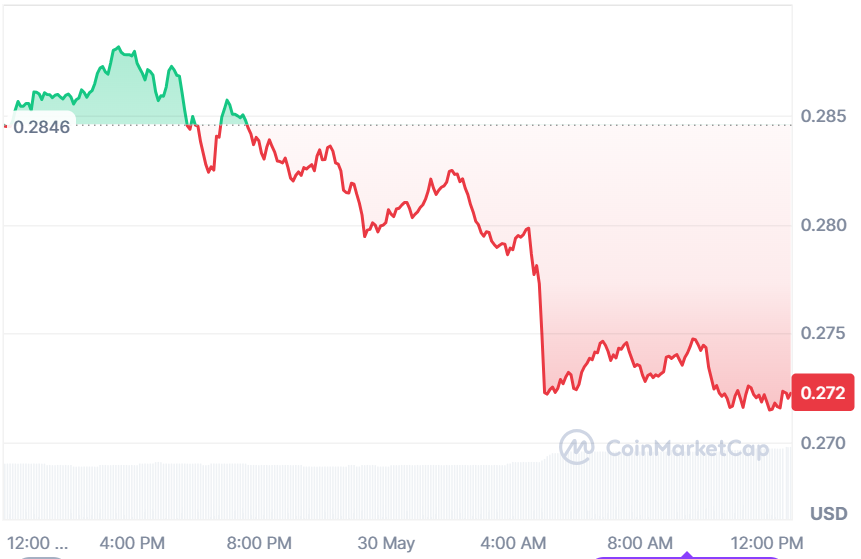Image resolution: width=861 pixels, height=559 pixels.
Task: Select the red 0.272 current price tag
Action: [x=822, y=393]
